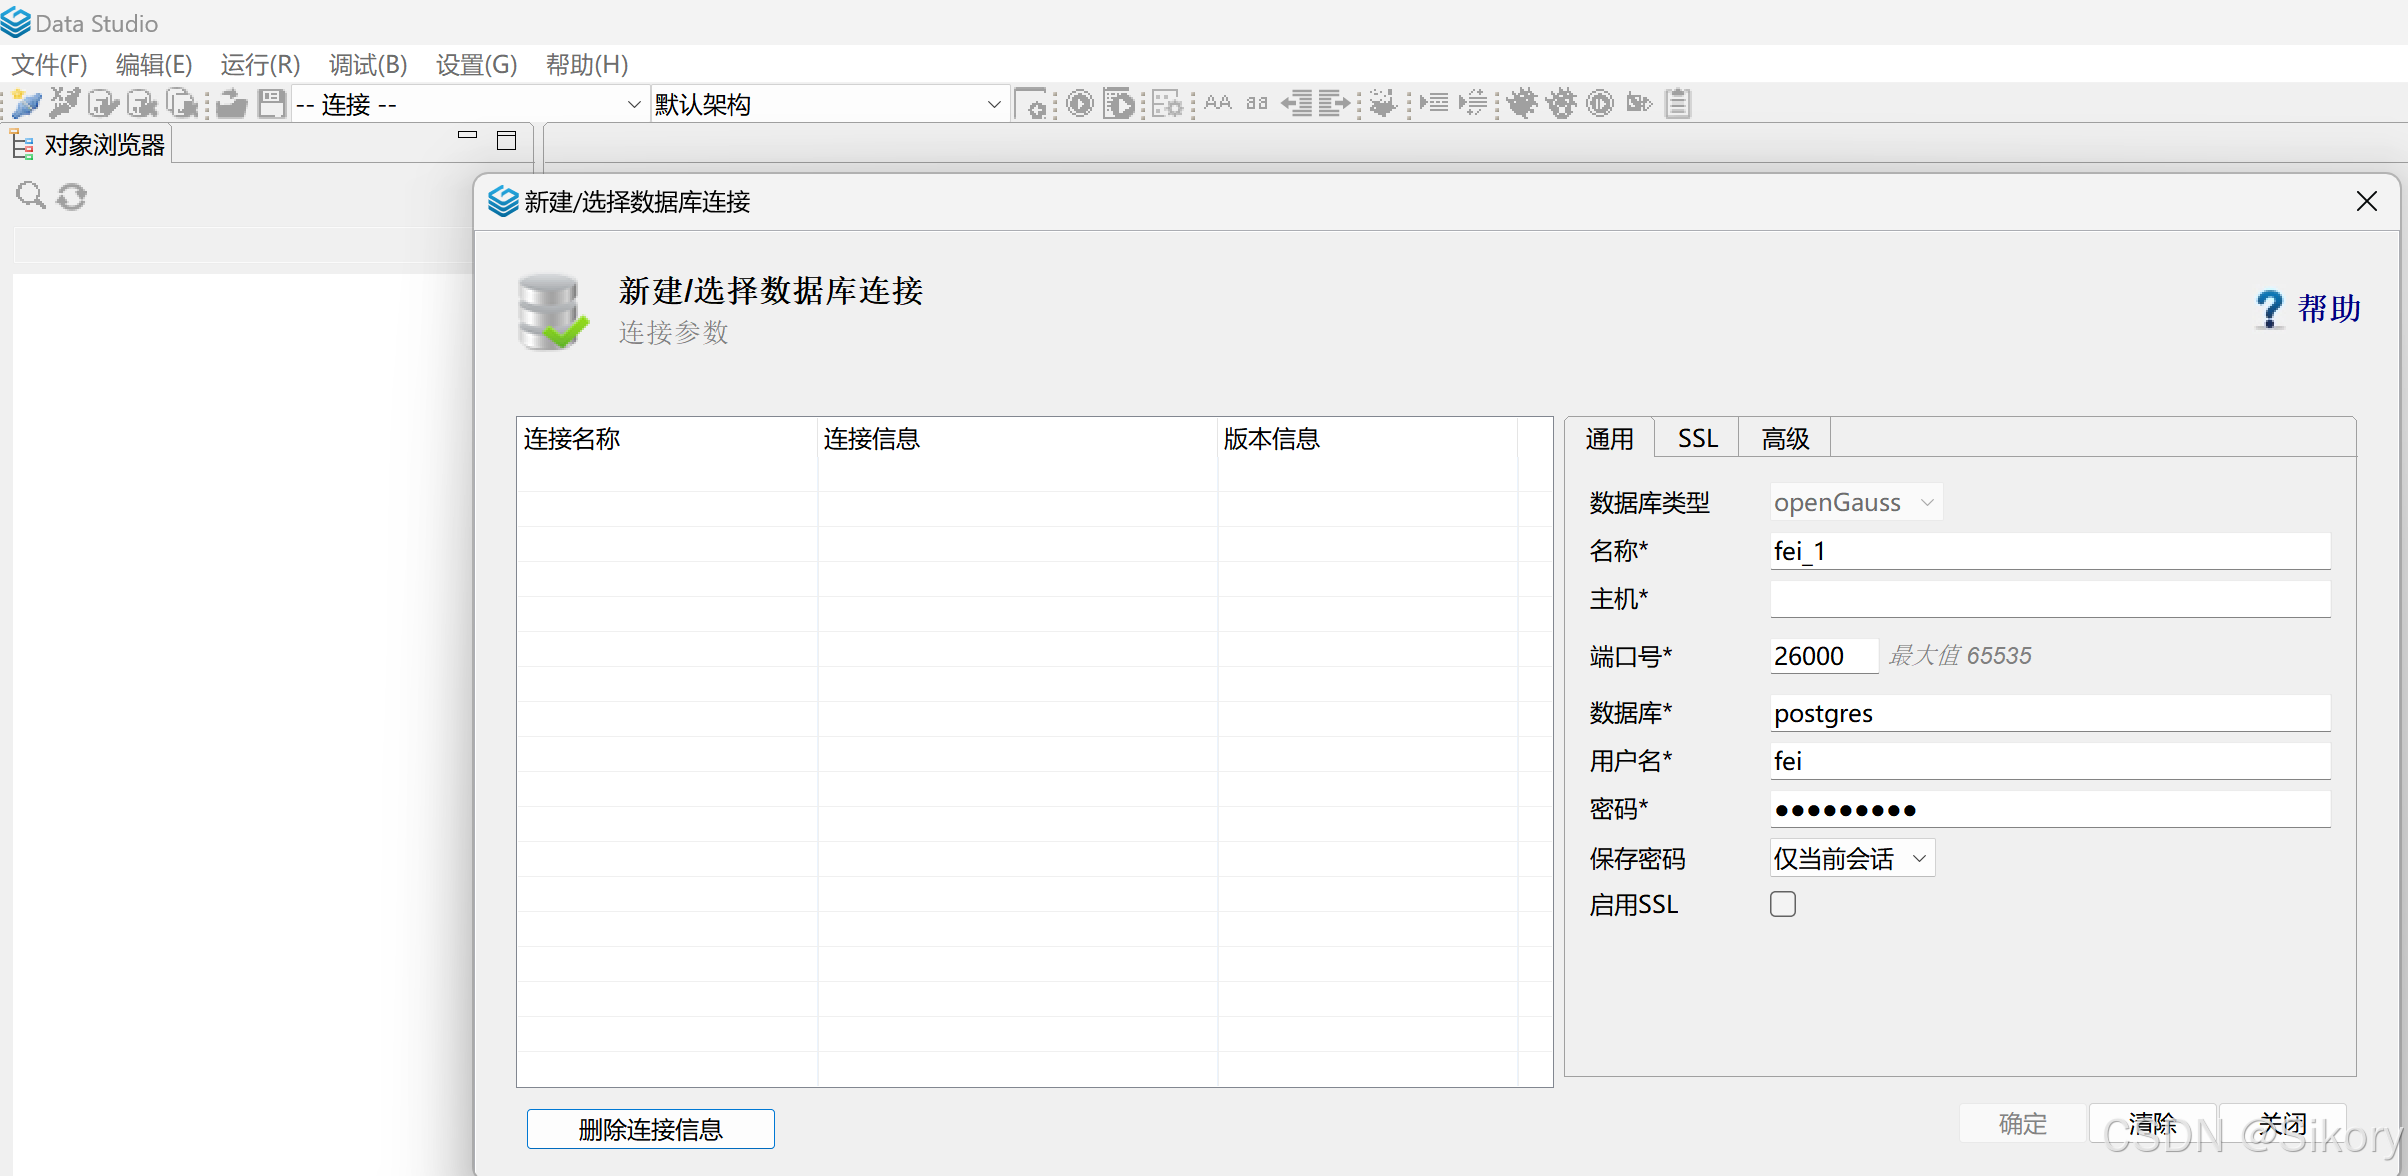2408x1176 pixels.
Task: Open a new SQL terminal from toolbar
Action: [x=1031, y=104]
